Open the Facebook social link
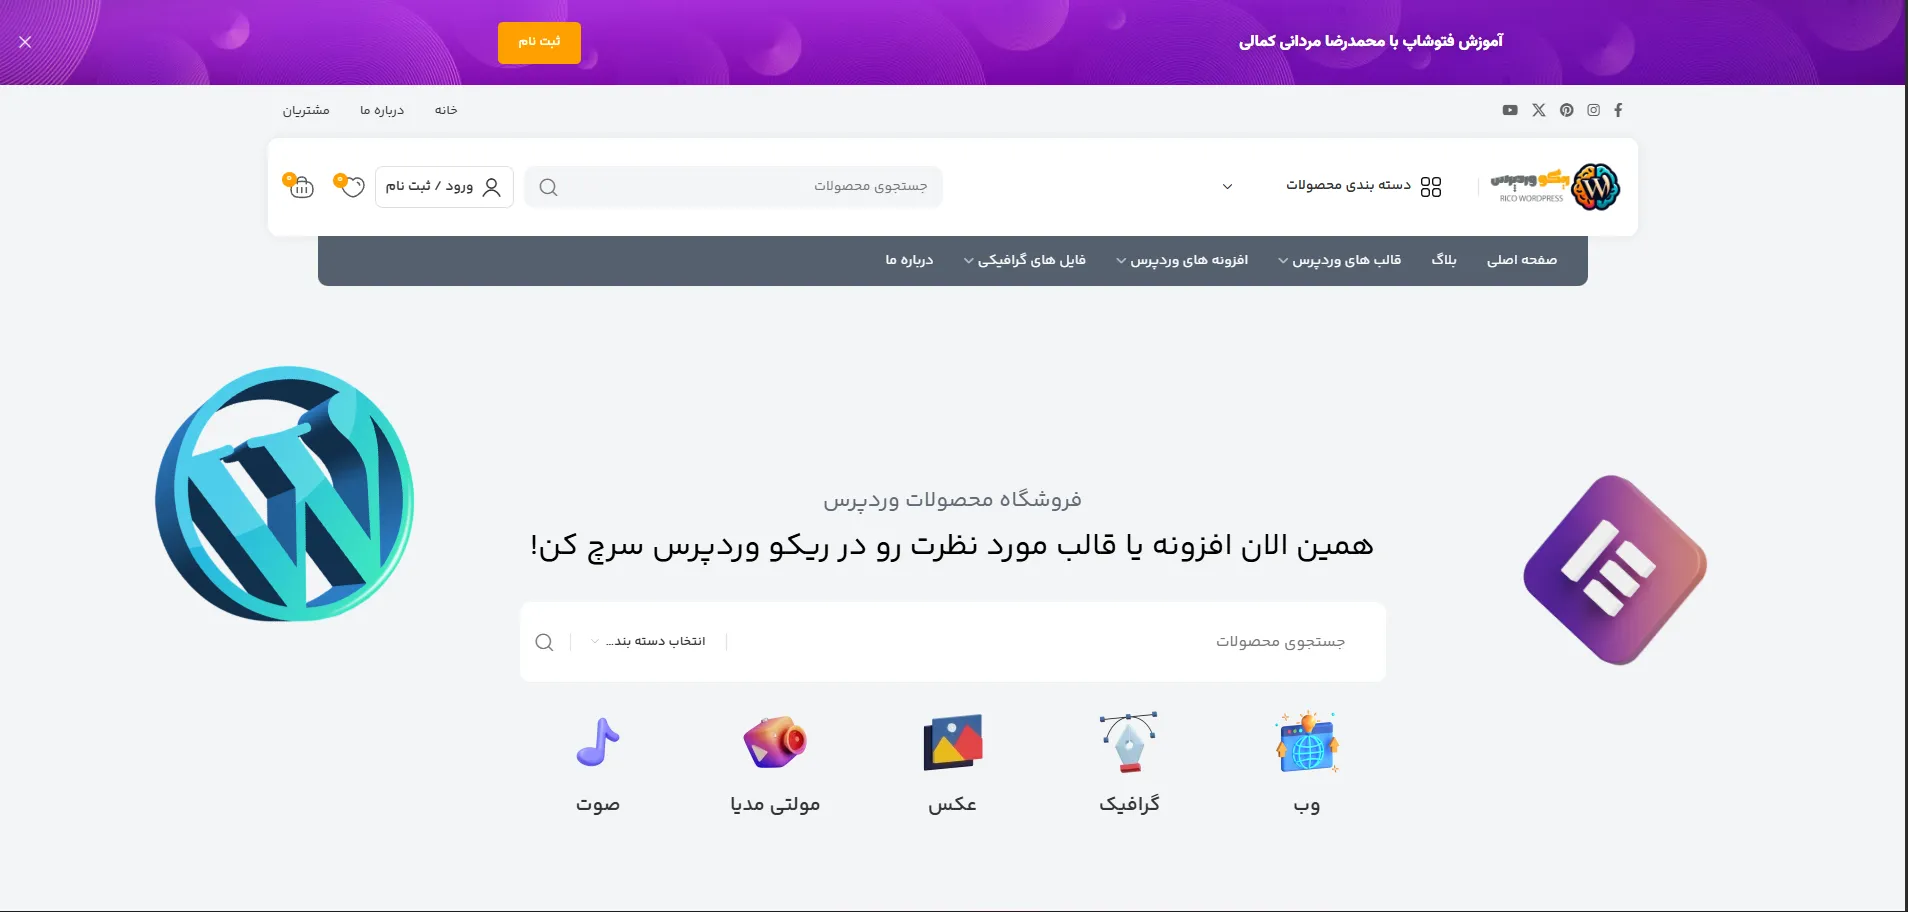The image size is (1908, 912). pyautogui.click(x=1618, y=110)
